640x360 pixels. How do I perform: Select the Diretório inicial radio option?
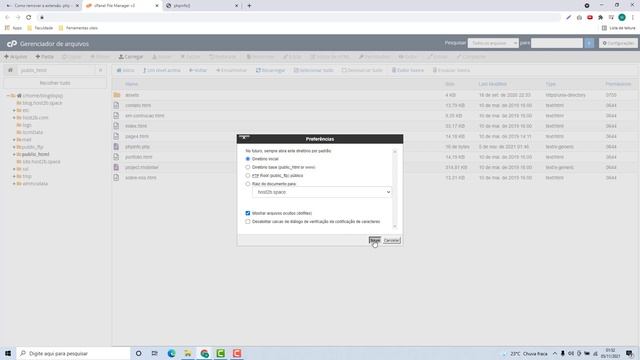pyautogui.click(x=248, y=159)
